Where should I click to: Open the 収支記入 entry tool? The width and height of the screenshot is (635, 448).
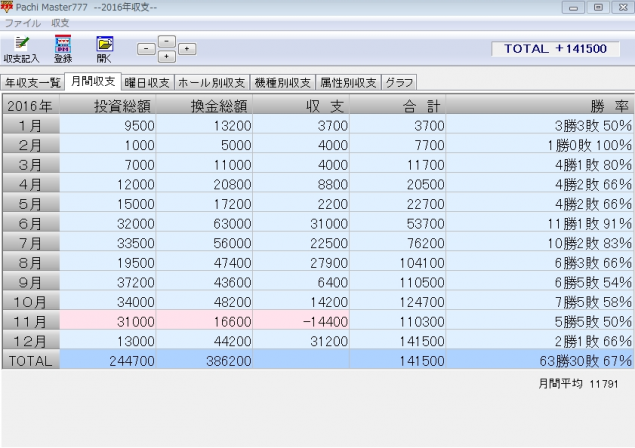[x=21, y=49]
